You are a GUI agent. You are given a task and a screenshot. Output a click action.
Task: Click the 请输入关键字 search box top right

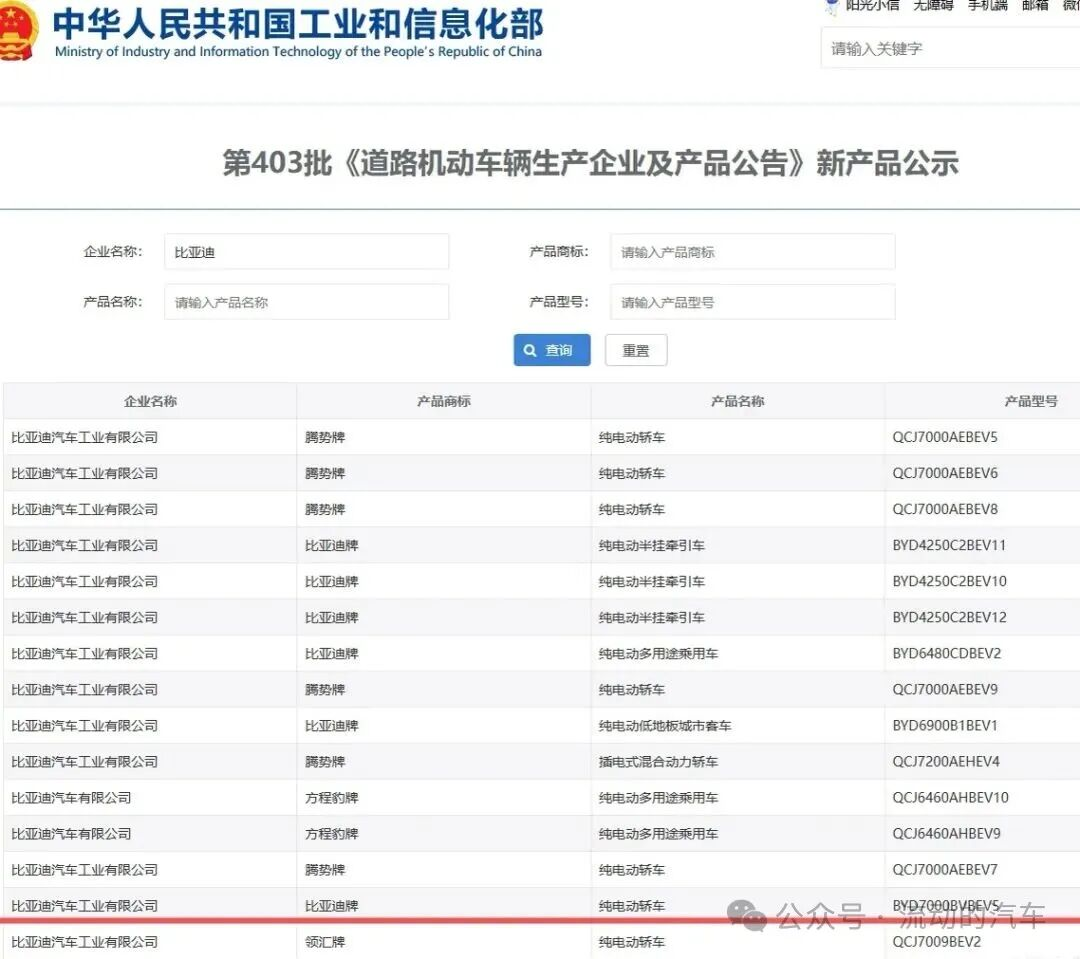click(948, 47)
